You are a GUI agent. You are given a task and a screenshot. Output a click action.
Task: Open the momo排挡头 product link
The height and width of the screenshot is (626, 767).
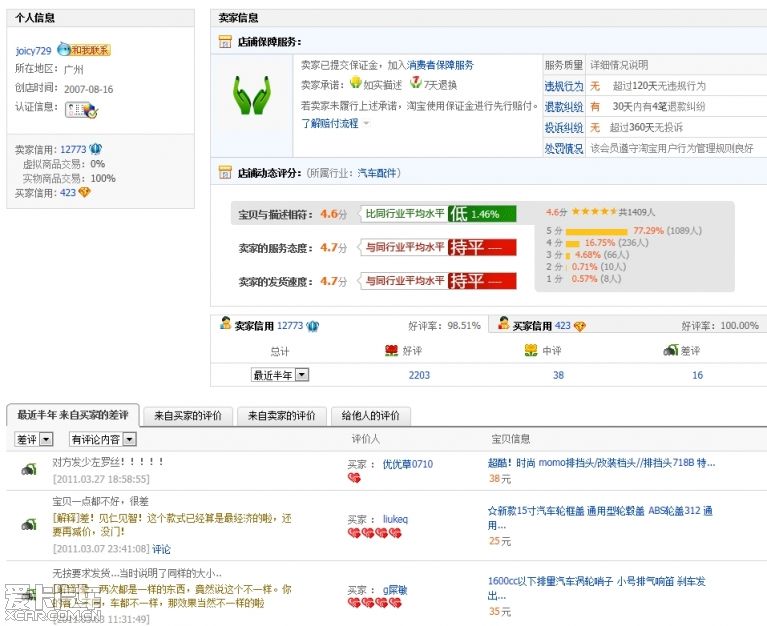click(x=602, y=463)
